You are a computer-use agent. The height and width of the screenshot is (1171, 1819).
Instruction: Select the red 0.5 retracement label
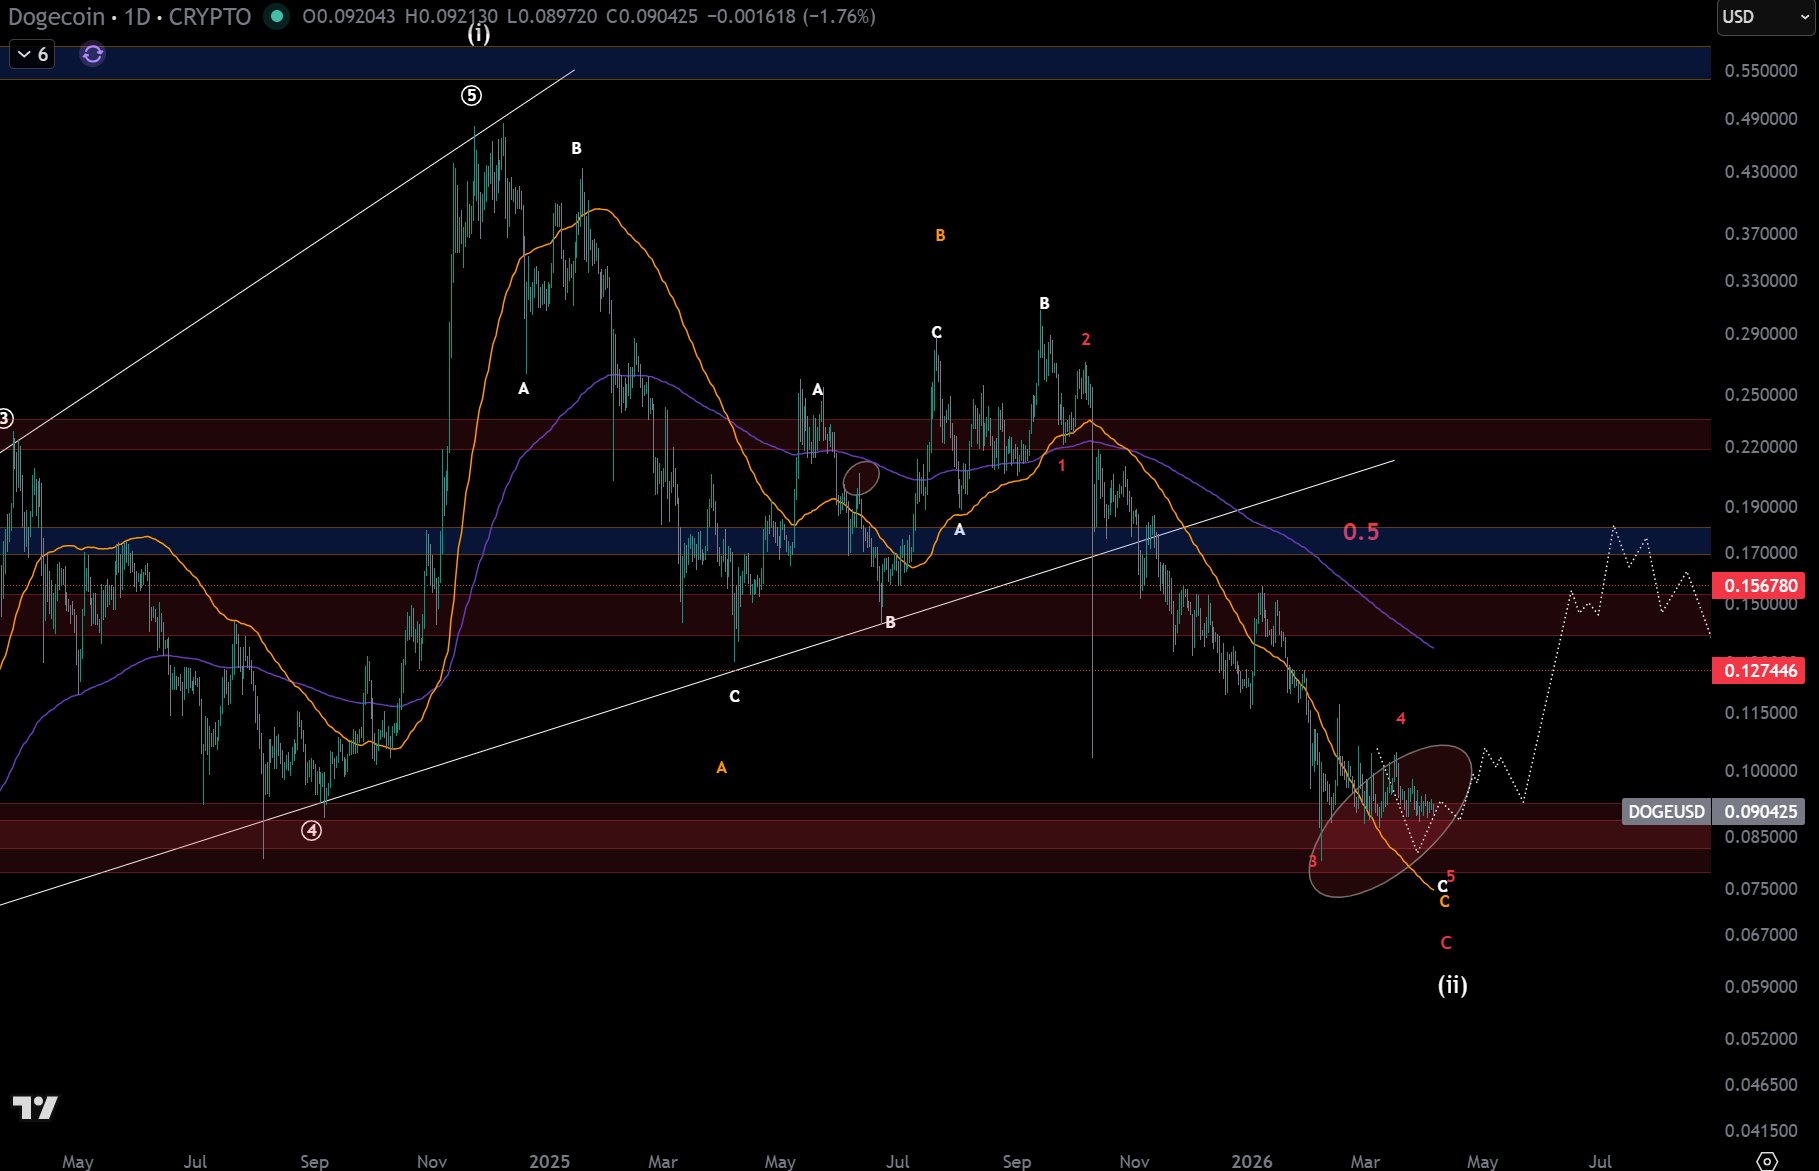[1360, 532]
